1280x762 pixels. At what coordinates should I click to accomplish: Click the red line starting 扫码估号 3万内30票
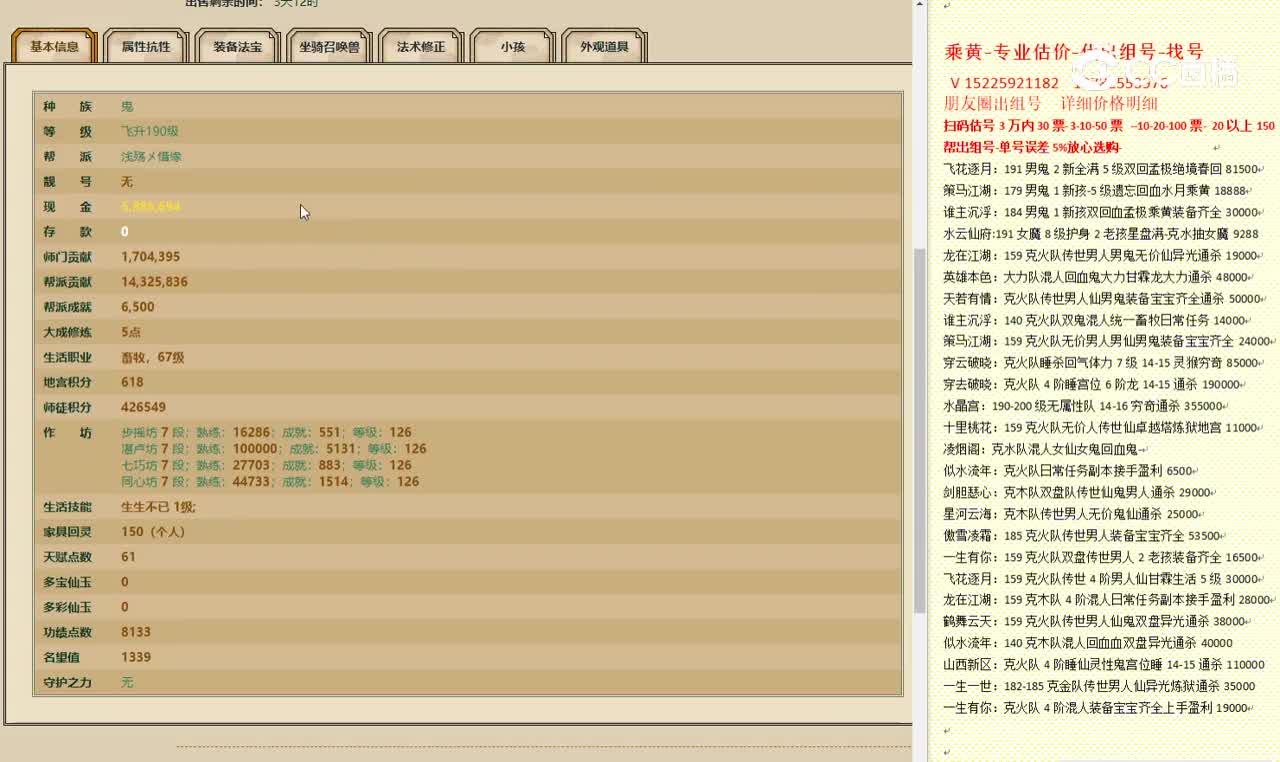[x=1109, y=126]
